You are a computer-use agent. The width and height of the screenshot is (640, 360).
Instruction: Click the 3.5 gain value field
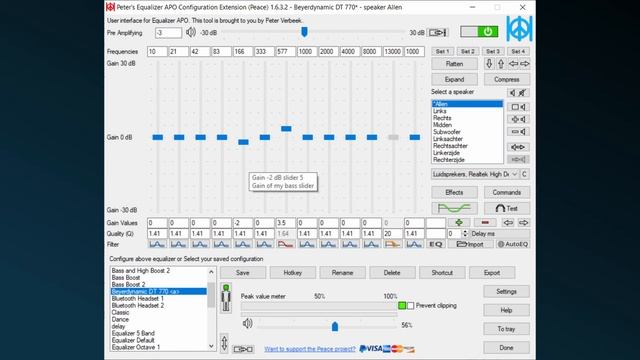tap(286, 223)
